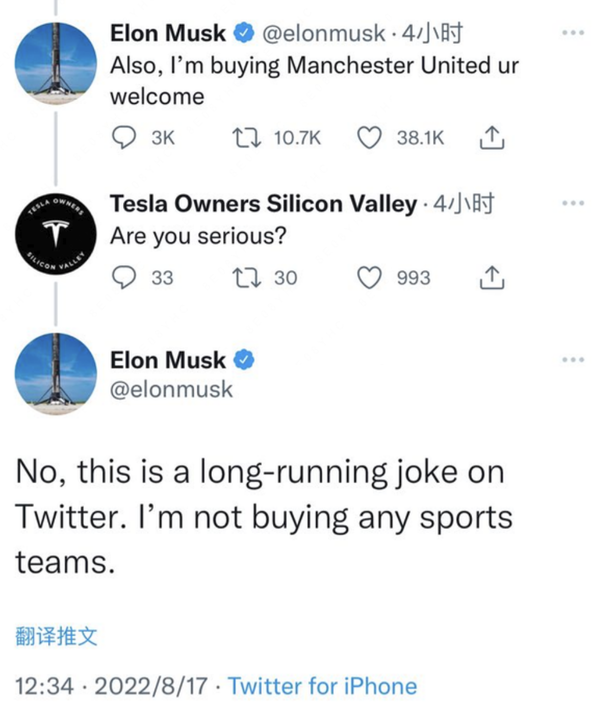Open more options on first Elon tweet
Viewport: 600px width, 702px height.
coord(572,33)
